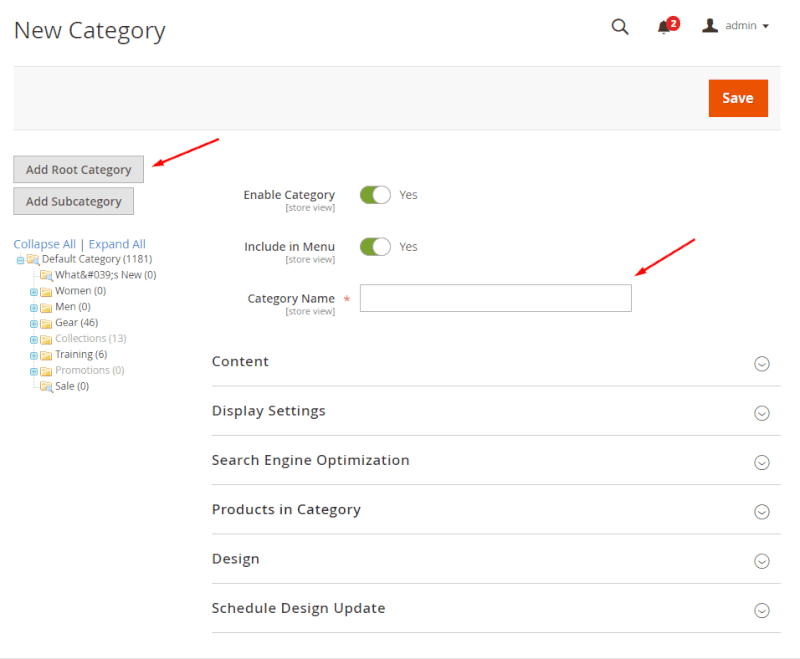800x659 pixels.
Task: Open the admin account menu
Action: coord(737,26)
